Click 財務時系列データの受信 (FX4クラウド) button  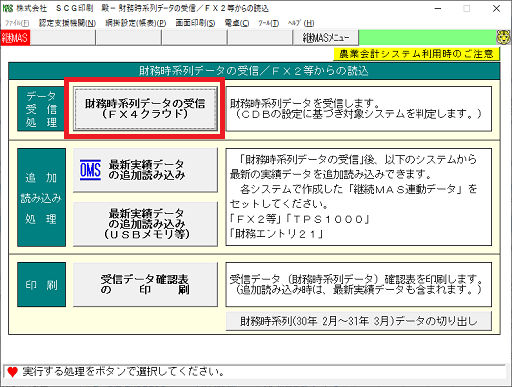tap(145, 109)
